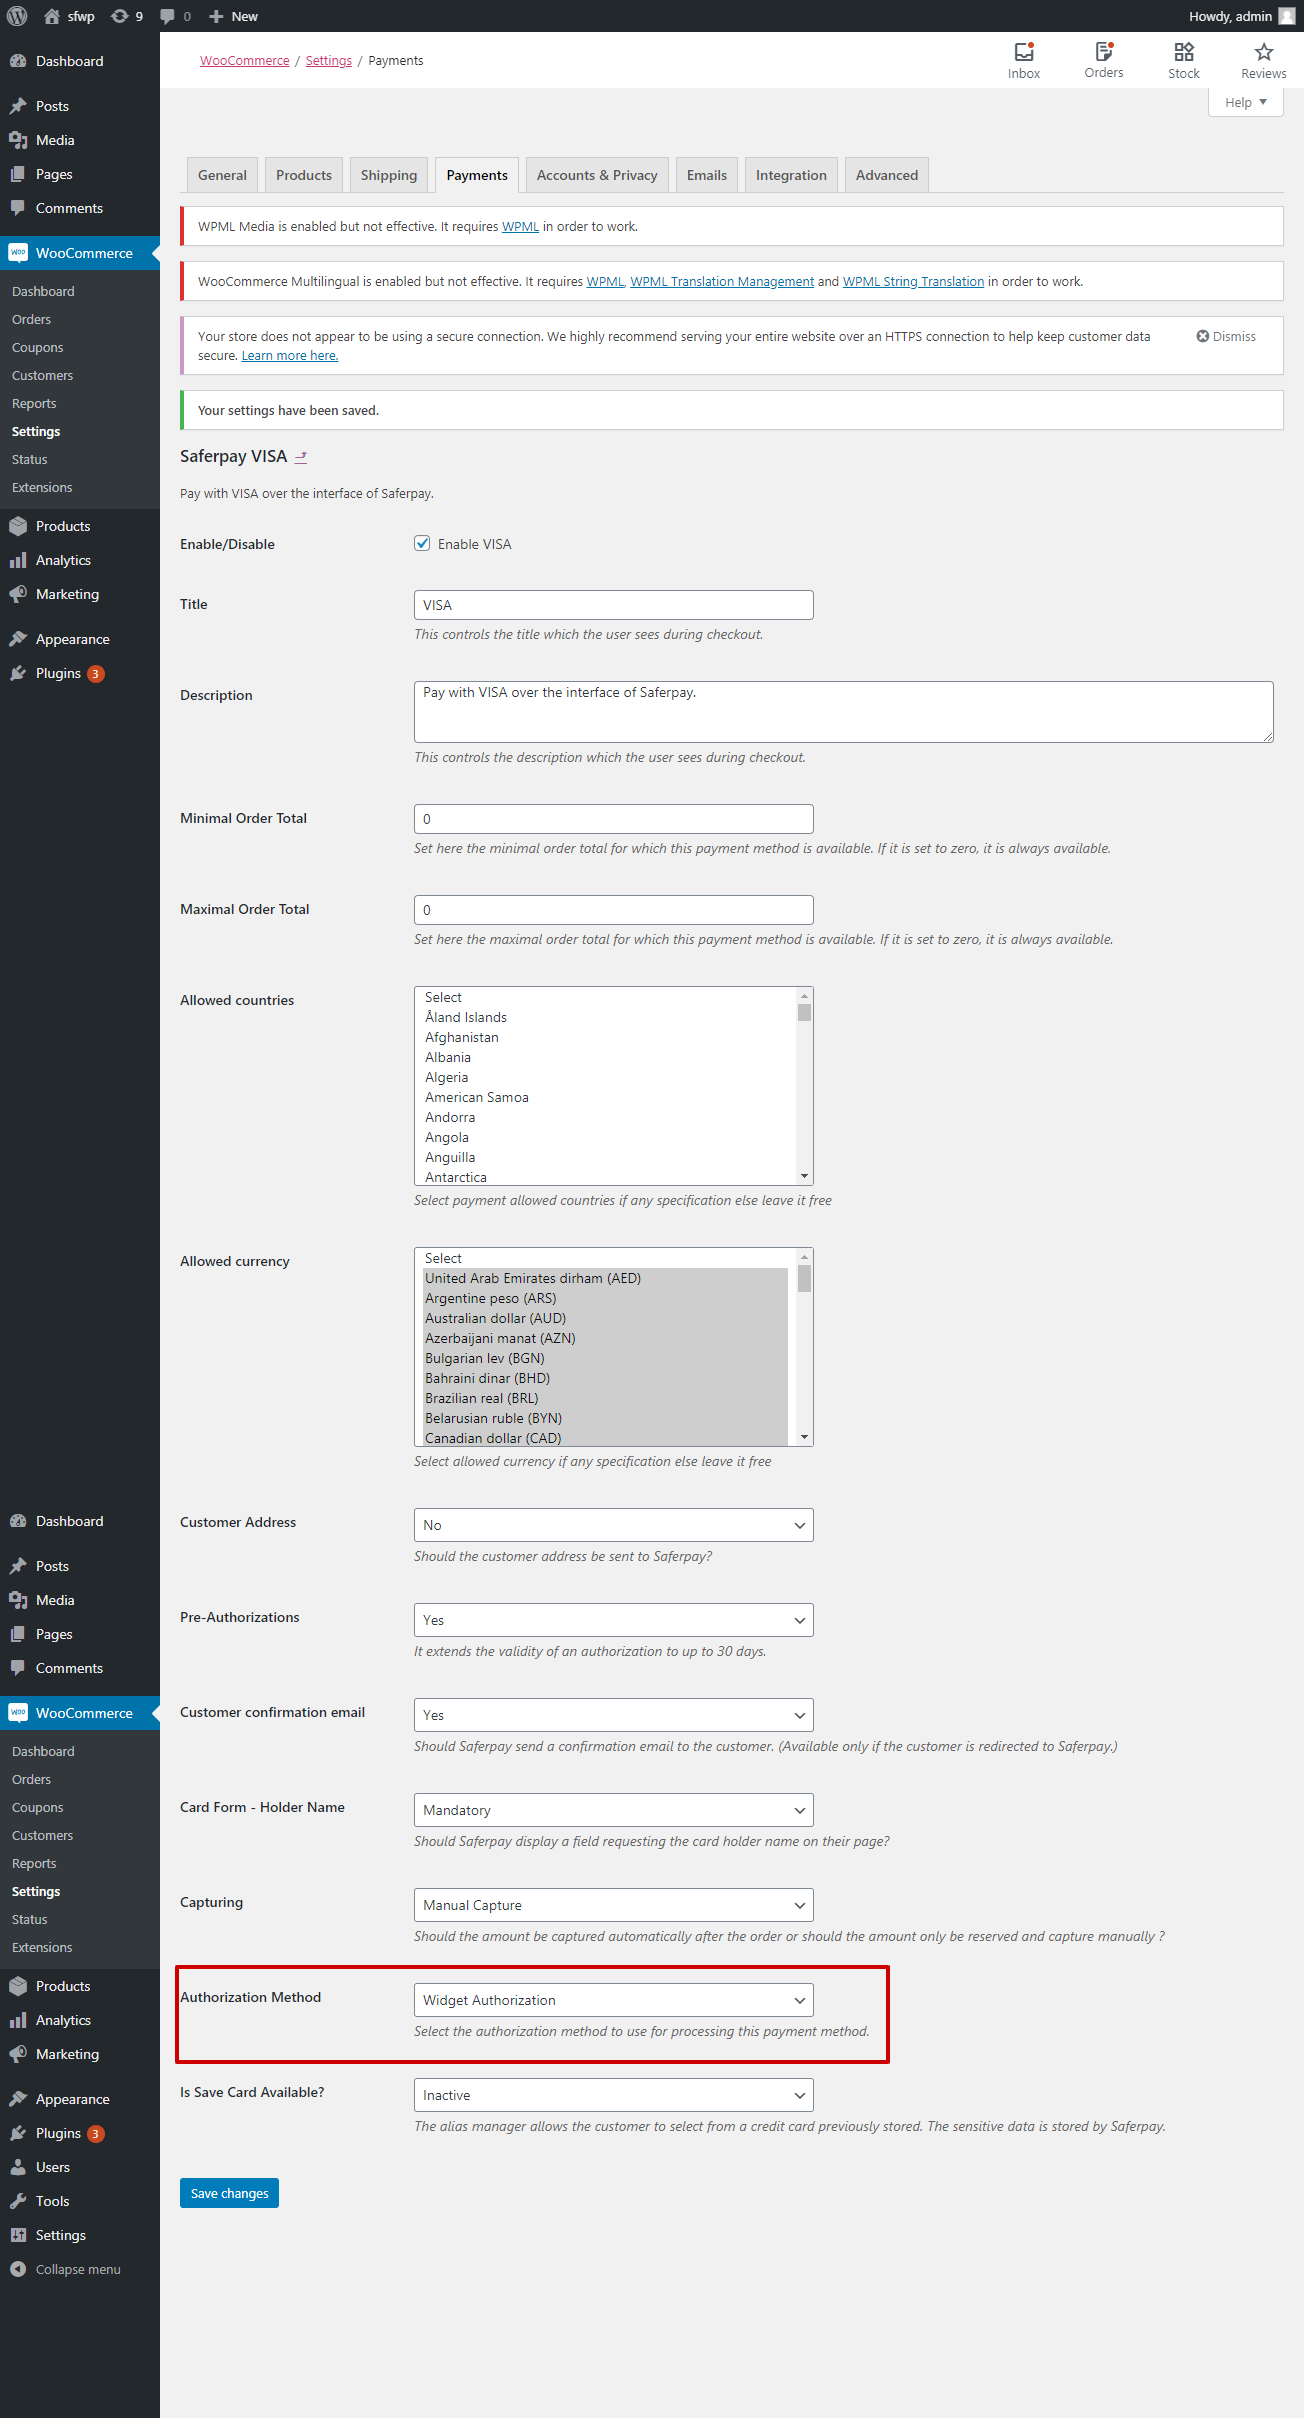Click the Minimal Order Total input field
The image size is (1304, 2418).
coord(613,819)
